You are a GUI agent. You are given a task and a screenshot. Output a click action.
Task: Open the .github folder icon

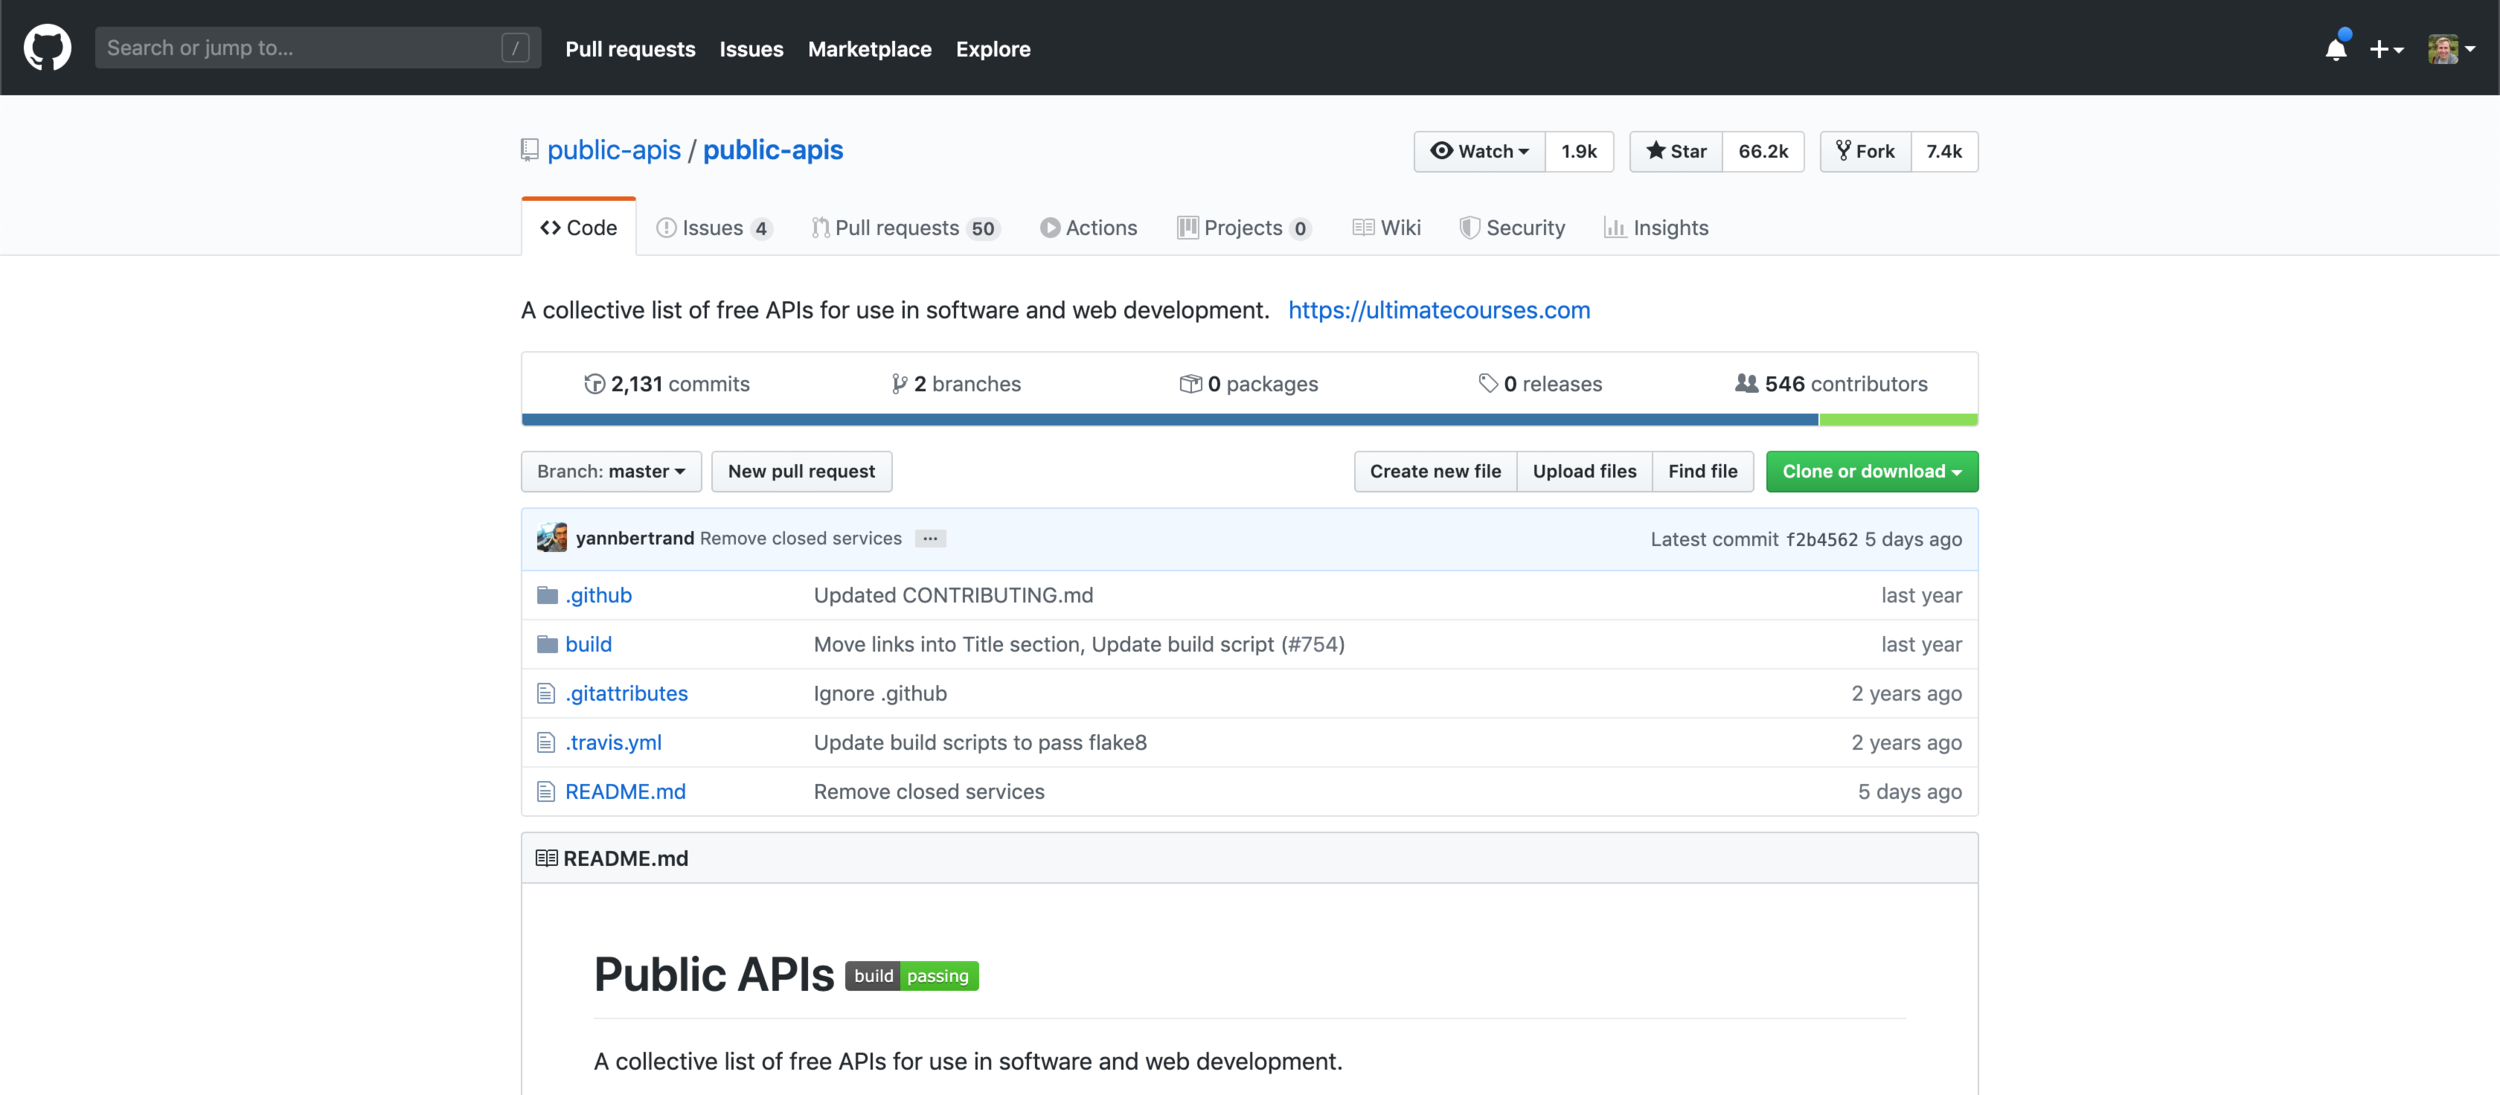(547, 596)
